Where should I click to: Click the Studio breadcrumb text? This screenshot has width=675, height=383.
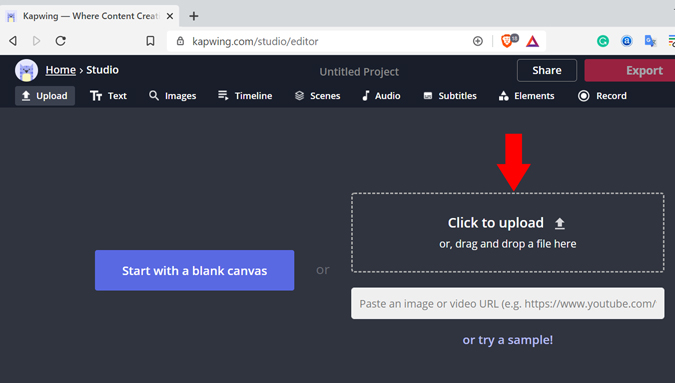pos(102,70)
